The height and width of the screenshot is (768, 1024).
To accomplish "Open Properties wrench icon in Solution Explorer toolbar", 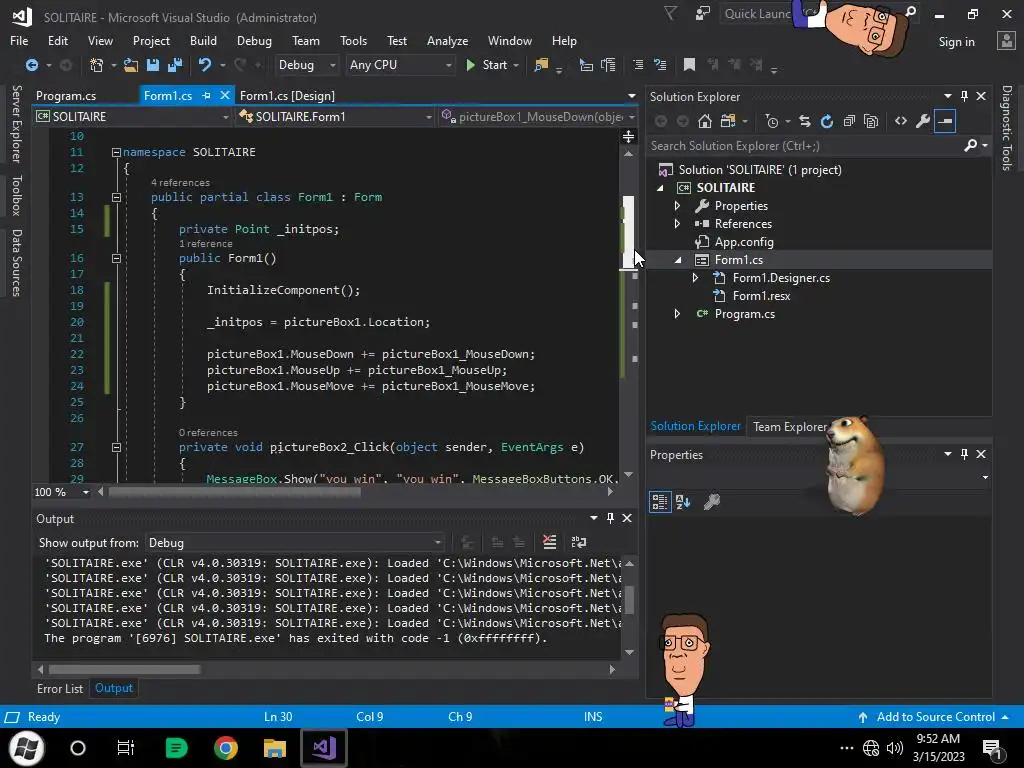I will click(x=923, y=121).
